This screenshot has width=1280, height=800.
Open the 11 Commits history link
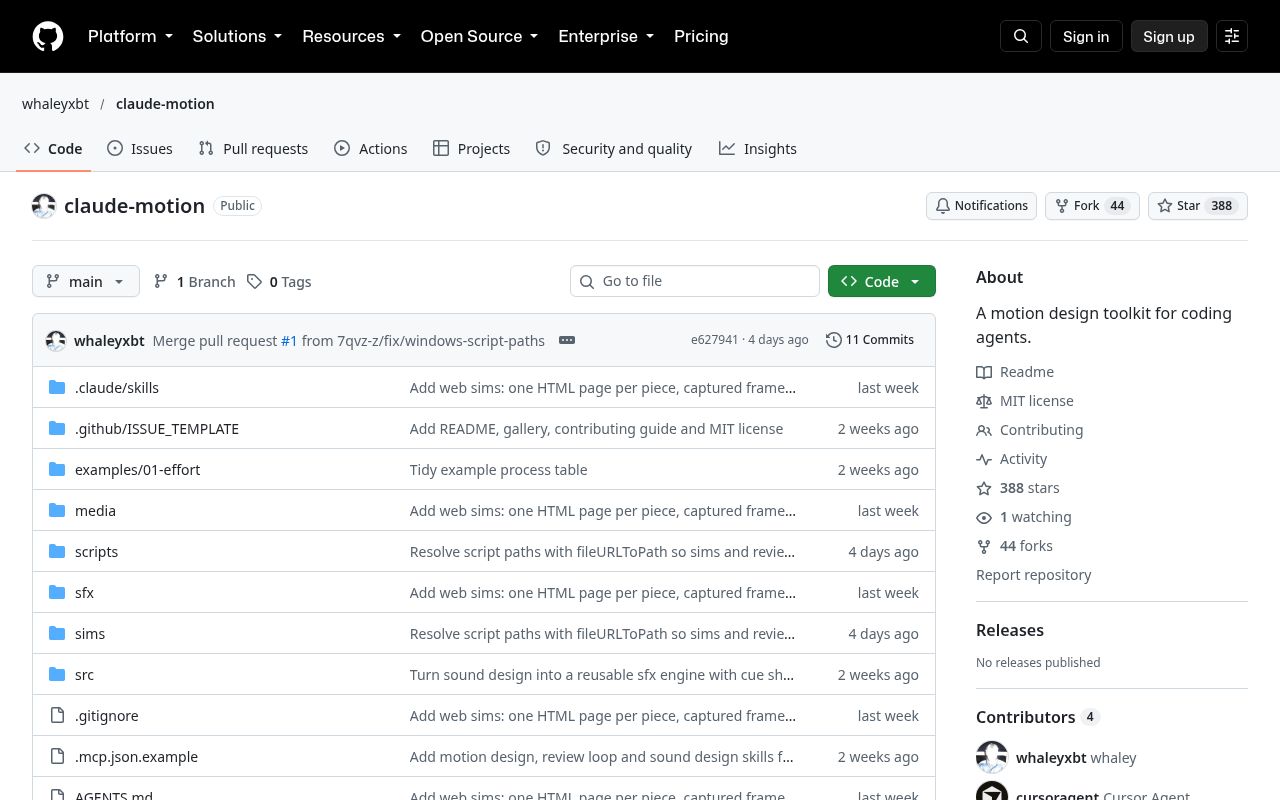click(x=870, y=340)
